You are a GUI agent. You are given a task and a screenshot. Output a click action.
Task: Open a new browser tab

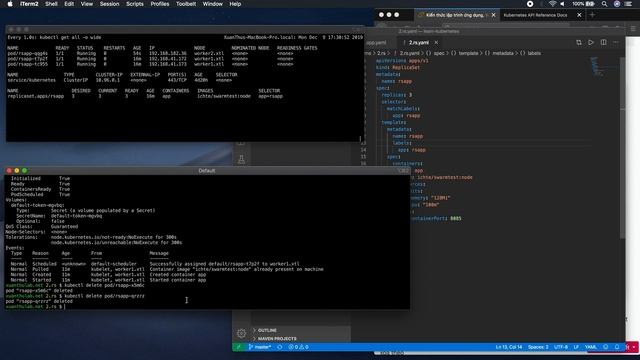click(592, 15)
